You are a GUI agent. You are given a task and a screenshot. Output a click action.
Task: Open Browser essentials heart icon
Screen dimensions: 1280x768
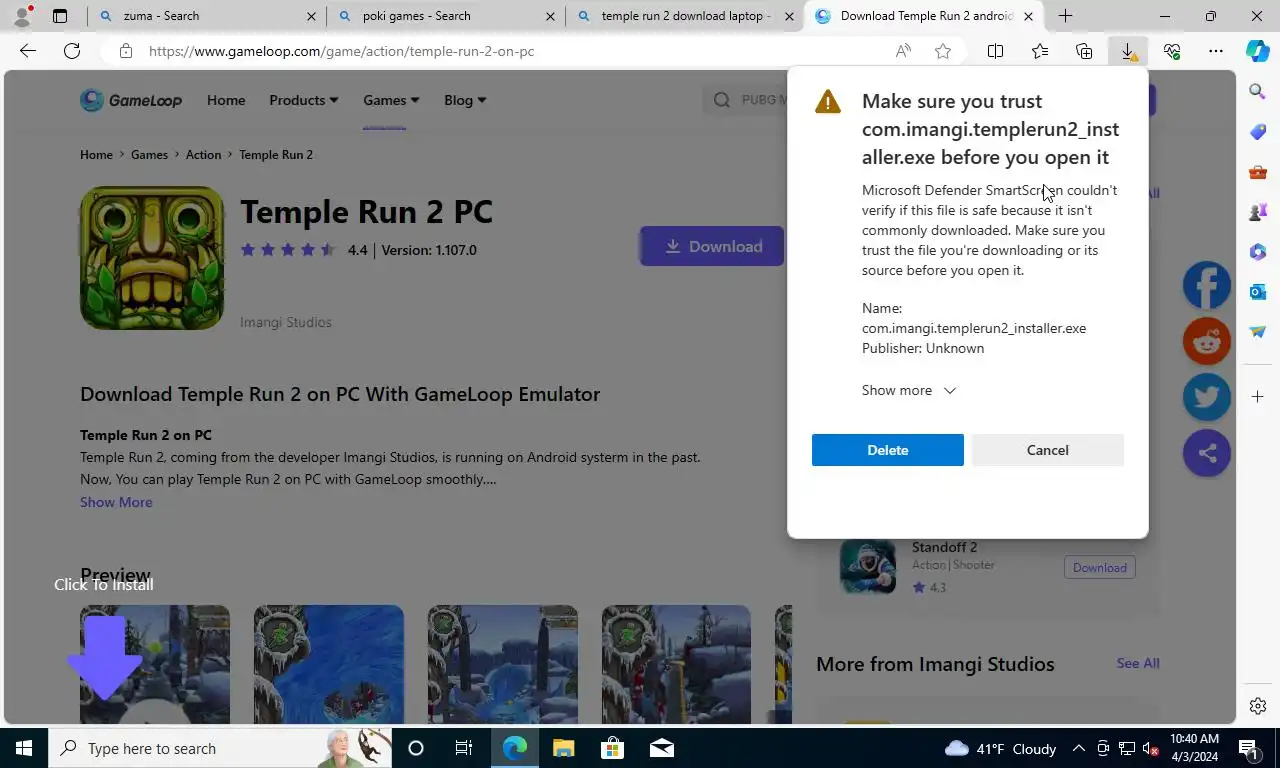[x=1172, y=51]
